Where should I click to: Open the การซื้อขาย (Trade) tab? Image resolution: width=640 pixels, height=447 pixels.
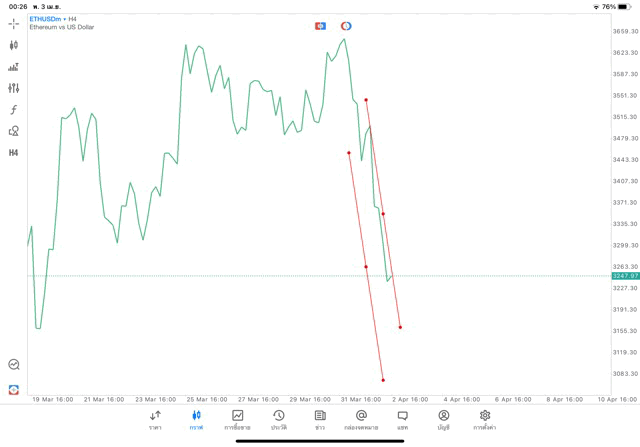pyautogui.click(x=238, y=420)
